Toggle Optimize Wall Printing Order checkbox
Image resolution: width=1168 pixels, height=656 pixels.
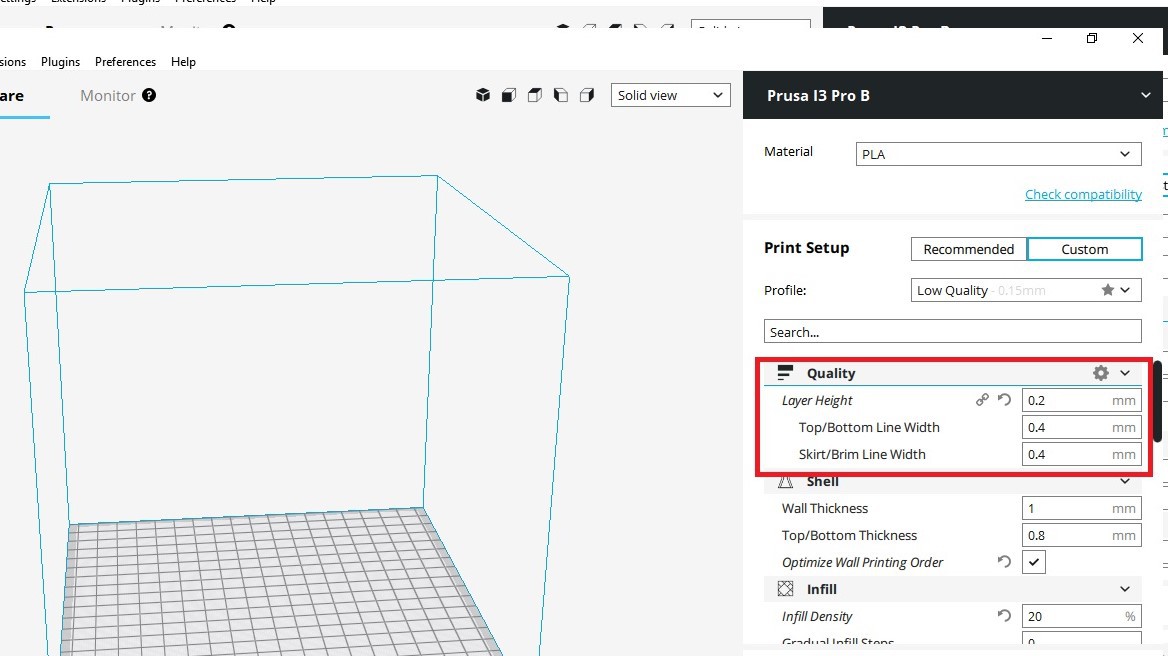(x=1034, y=562)
